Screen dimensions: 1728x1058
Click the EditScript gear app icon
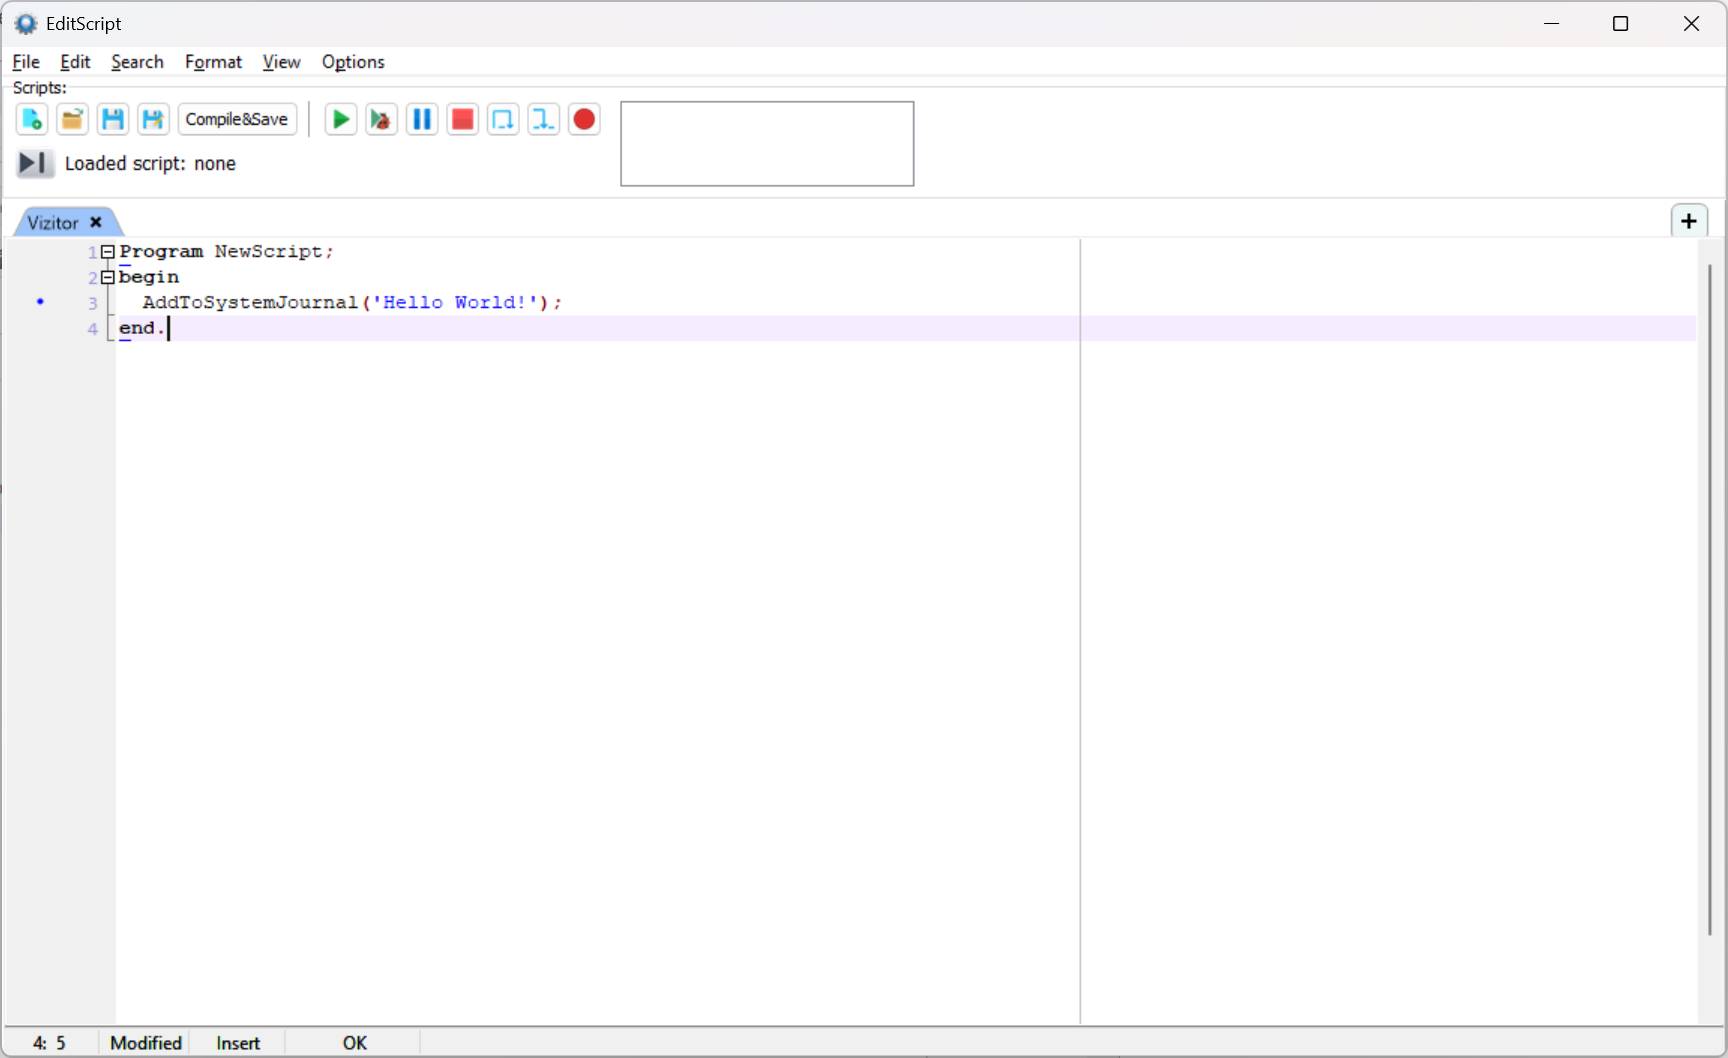click(x=26, y=23)
